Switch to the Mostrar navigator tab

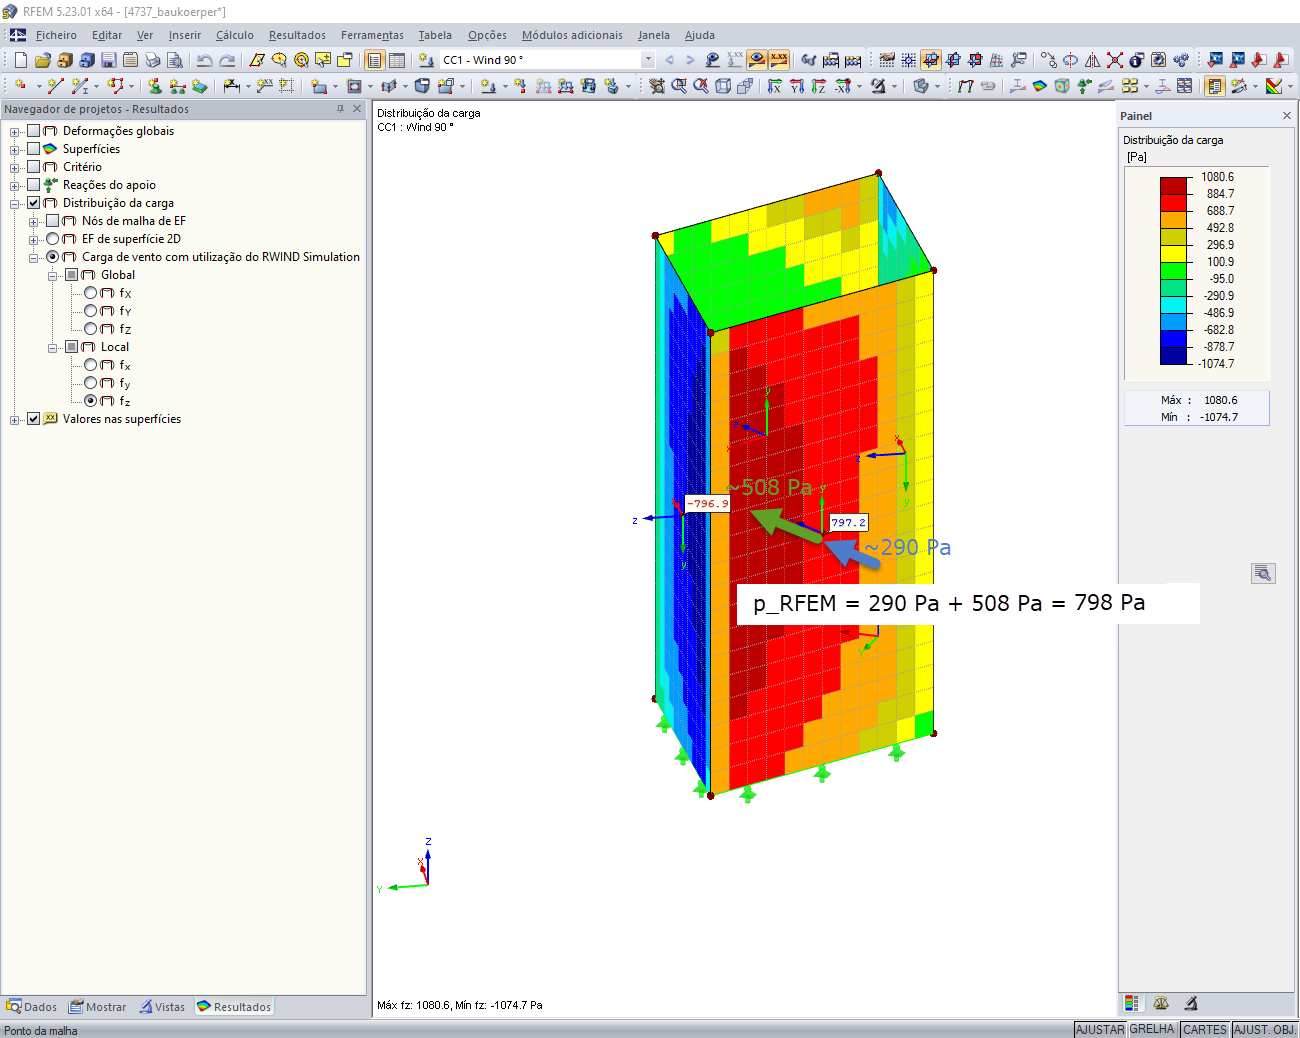97,1007
